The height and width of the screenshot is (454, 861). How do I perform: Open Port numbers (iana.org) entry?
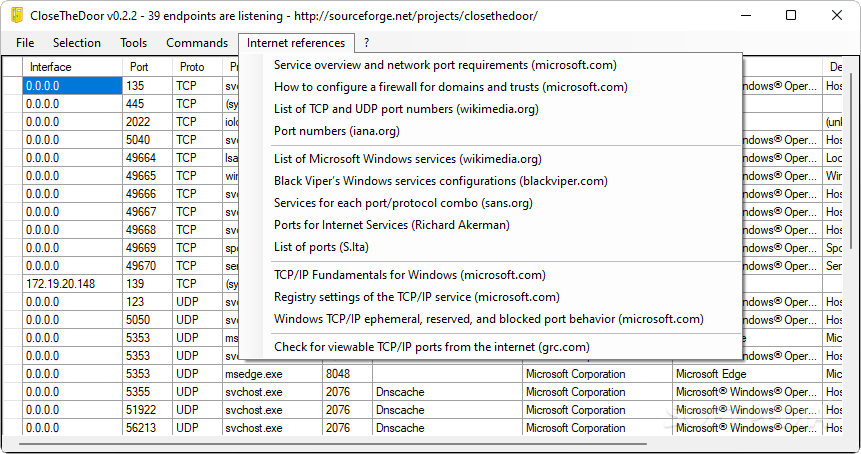pos(337,131)
